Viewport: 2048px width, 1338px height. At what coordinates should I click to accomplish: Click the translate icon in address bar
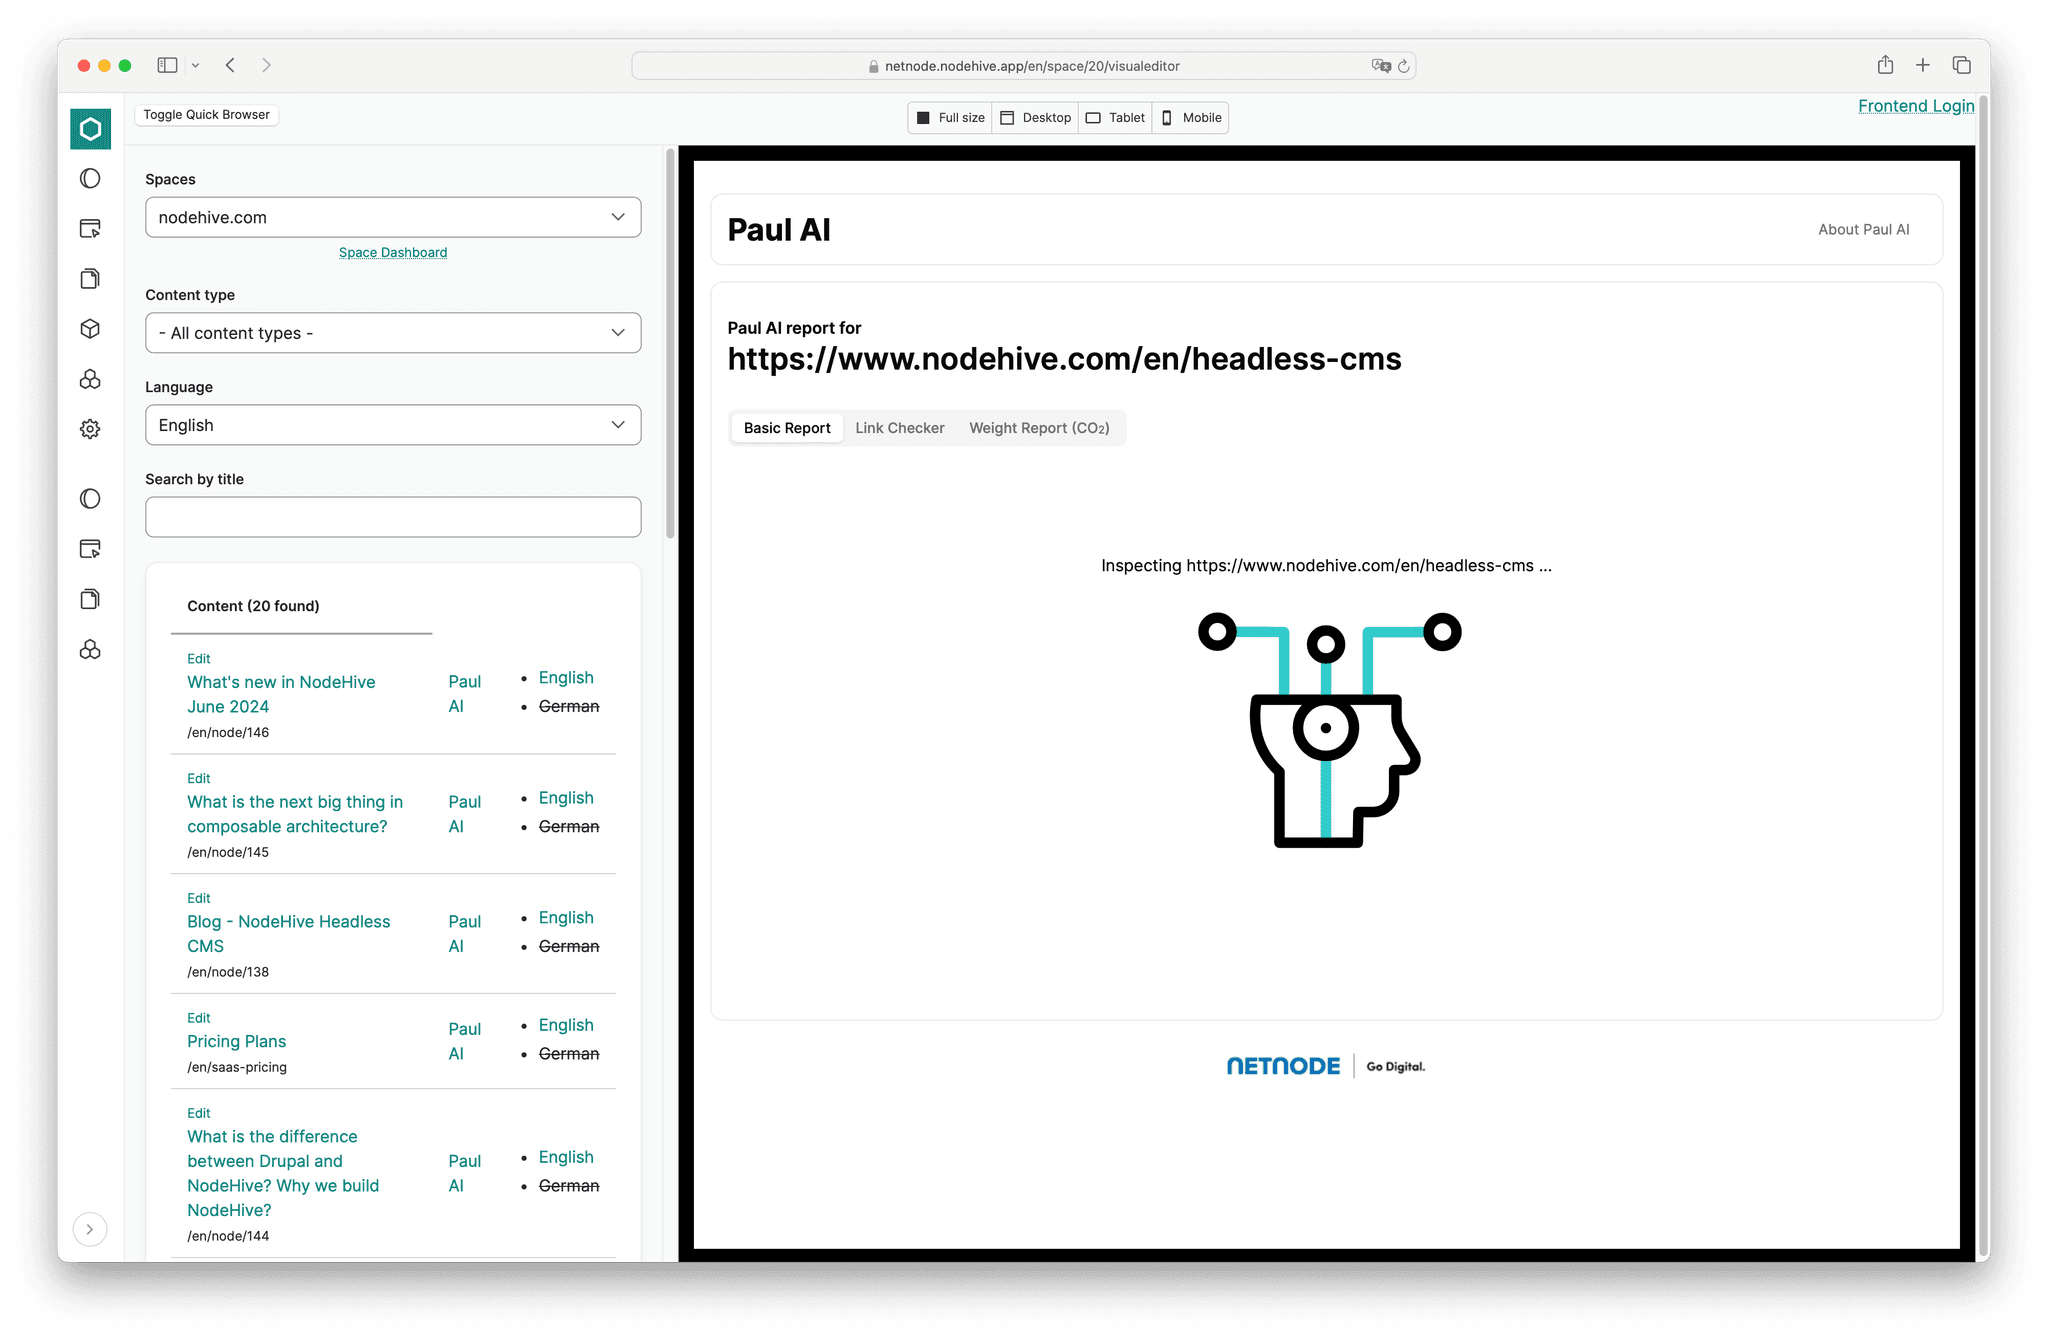(1381, 66)
